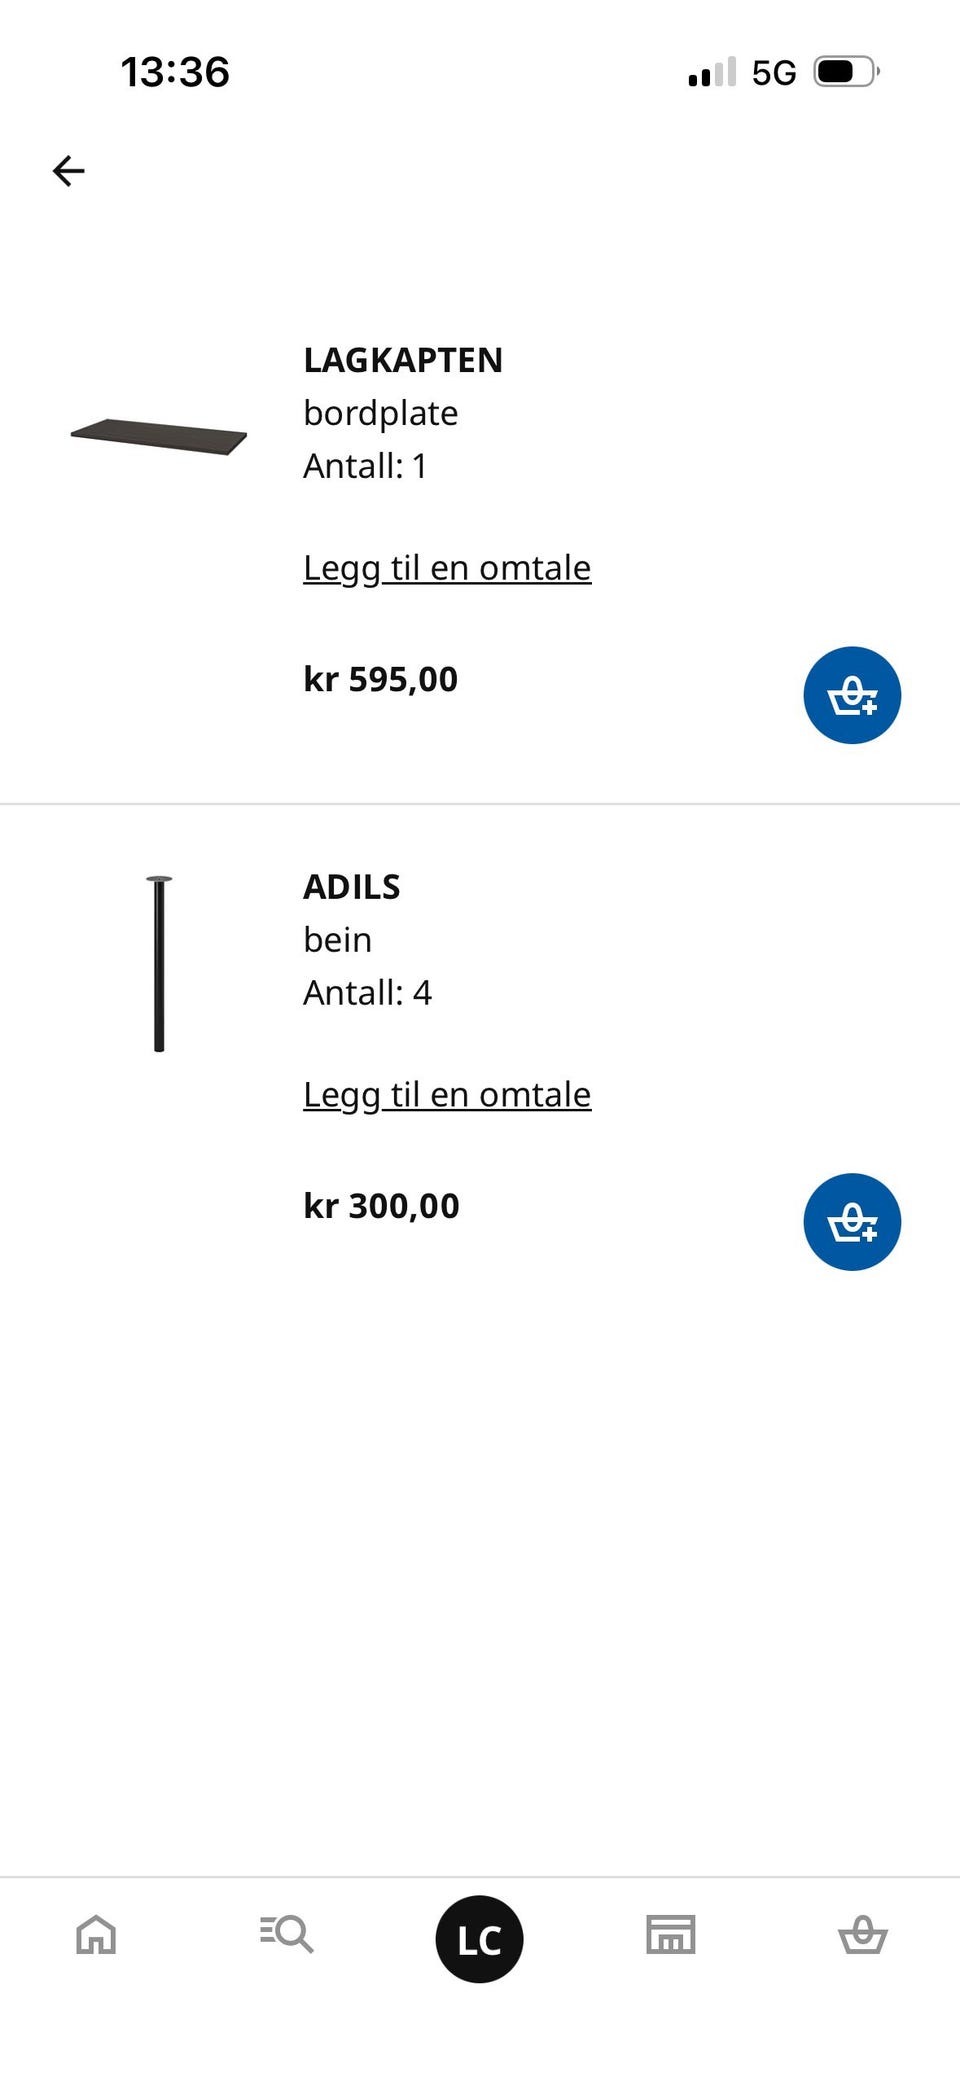Open the ADILS leg product image
This screenshot has width=960, height=2081.
tap(159, 964)
